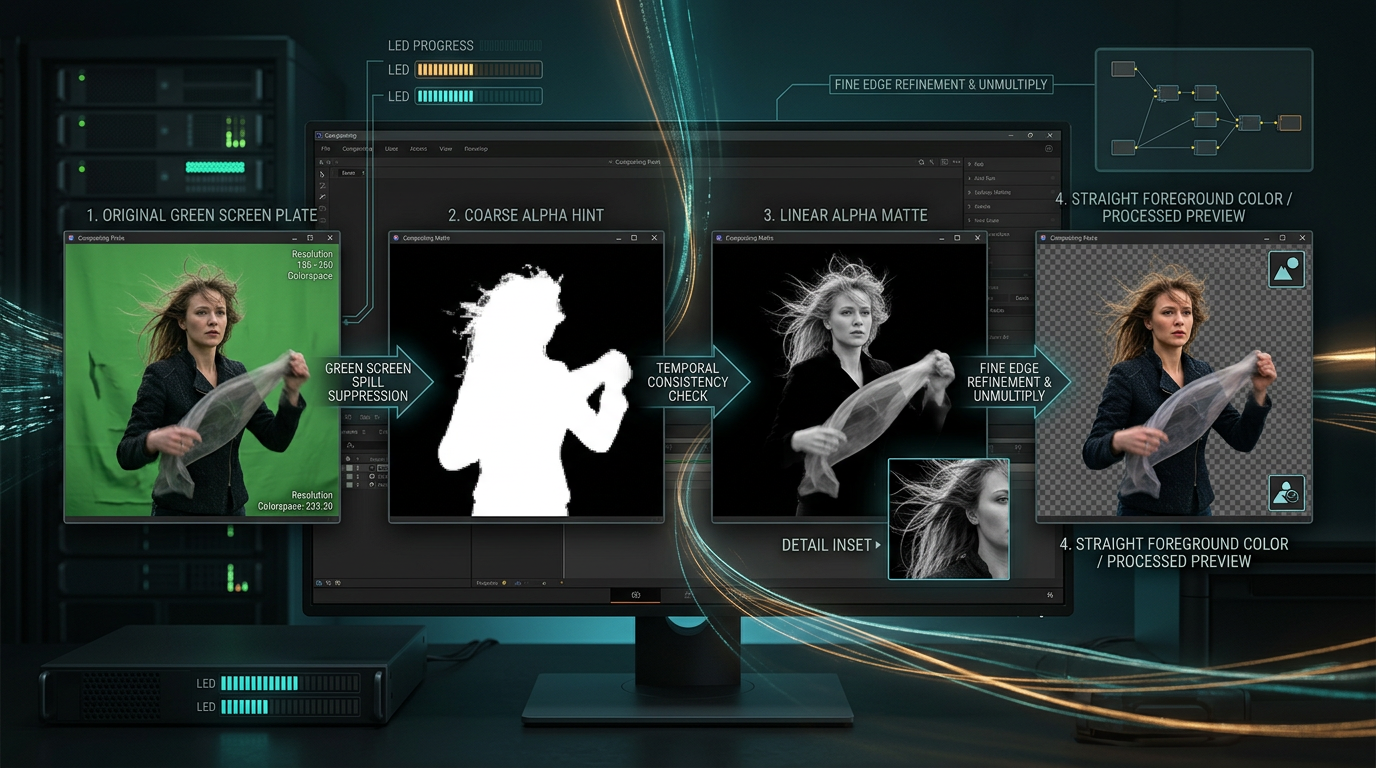
Task: Open the View menu
Action: coord(446,148)
